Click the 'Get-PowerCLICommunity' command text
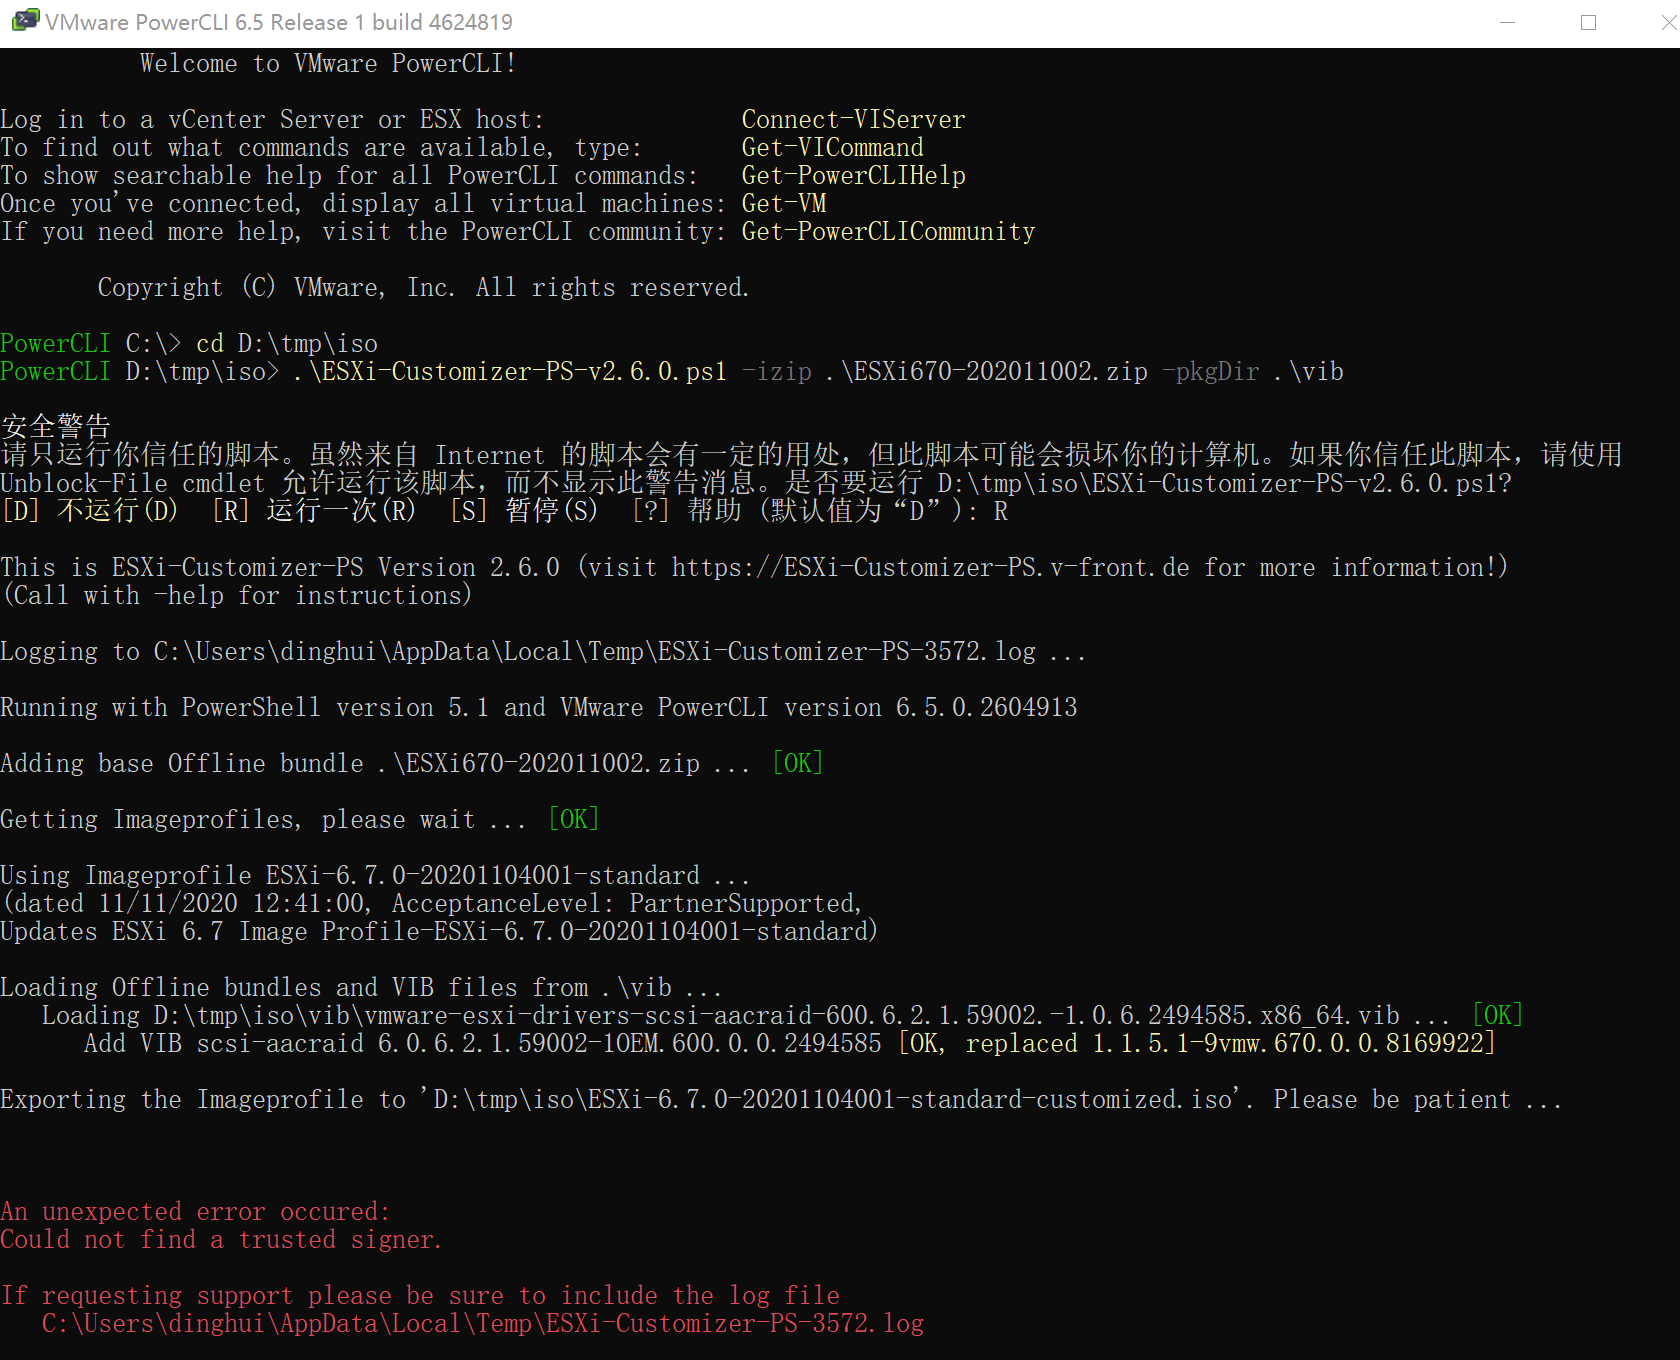1680x1360 pixels. tap(888, 231)
